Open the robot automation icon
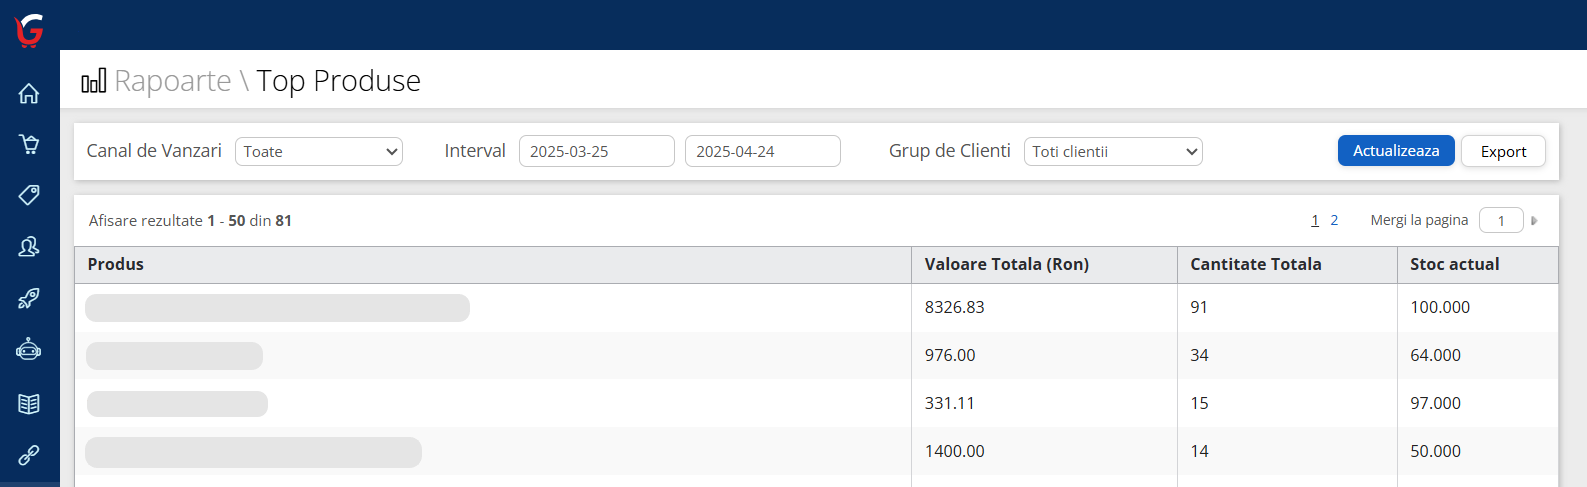The height and width of the screenshot is (487, 1587). click(x=29, y=350)
